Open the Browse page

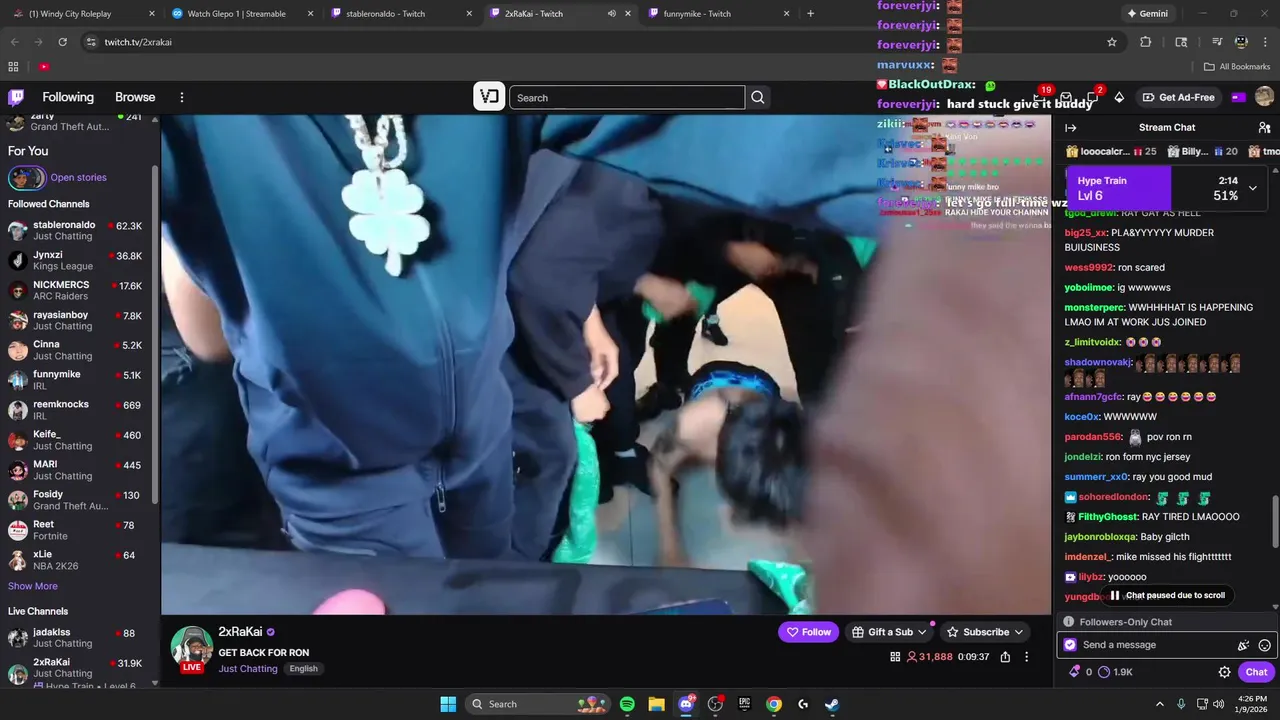pos(135,97)
